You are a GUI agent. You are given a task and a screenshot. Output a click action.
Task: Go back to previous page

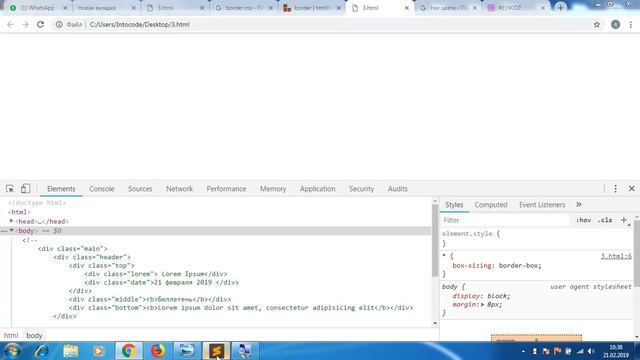[10, 24]
